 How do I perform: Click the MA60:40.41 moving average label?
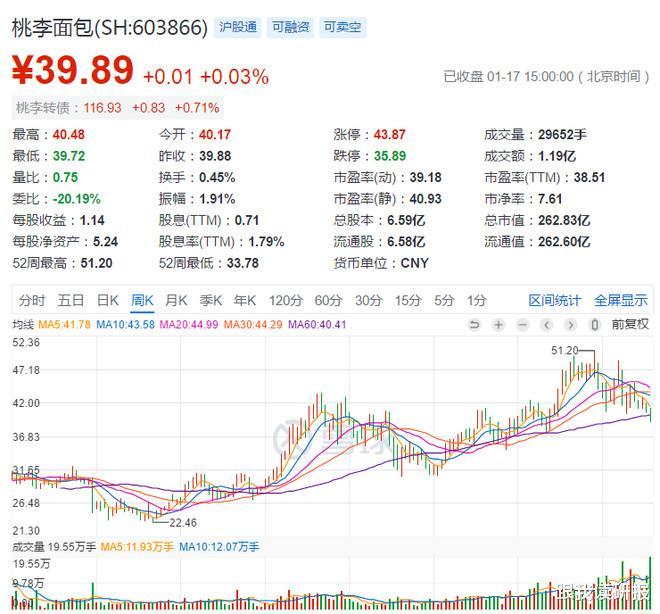pyautogui.click(x=317, y=324)
